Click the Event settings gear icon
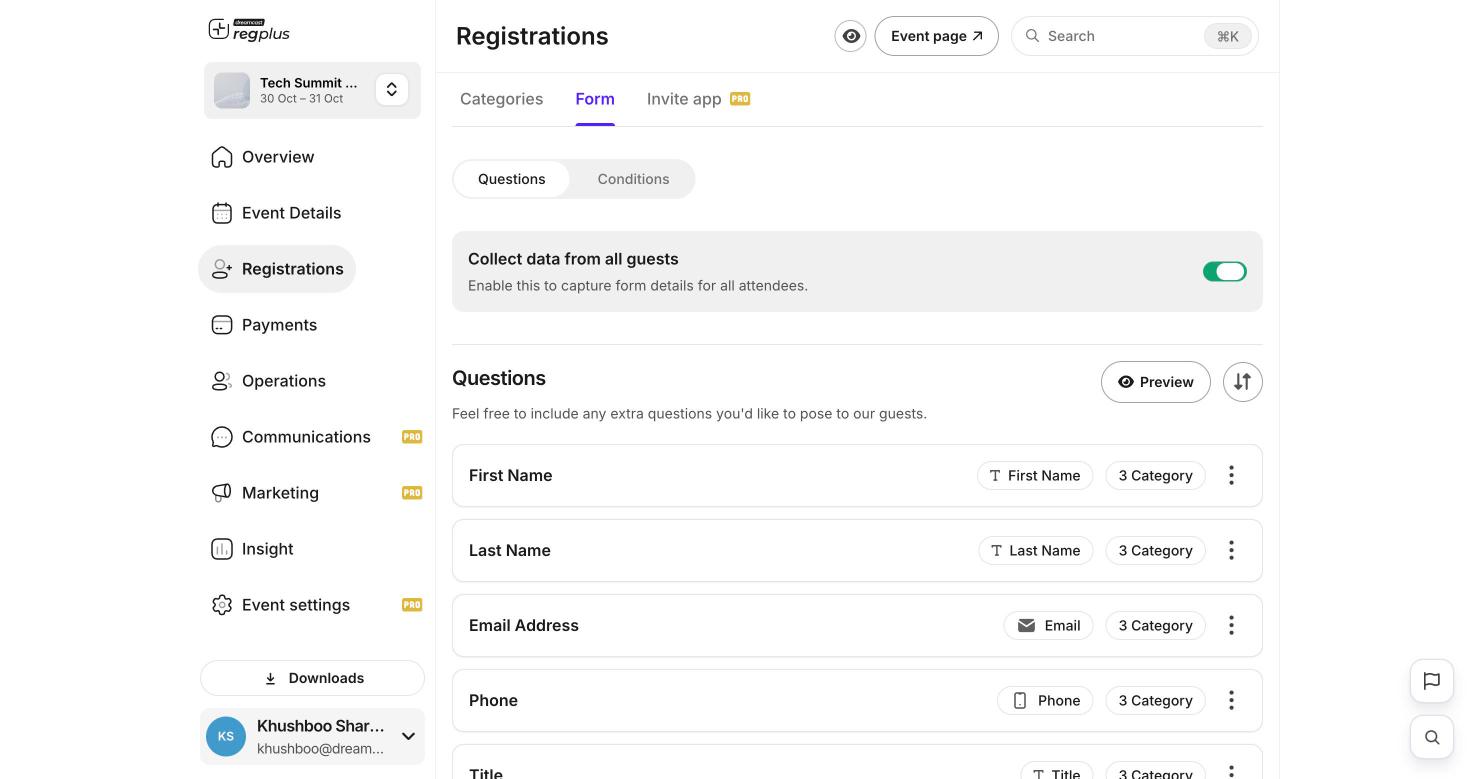This screenshot has height=779, width=1470. point(222,605)
